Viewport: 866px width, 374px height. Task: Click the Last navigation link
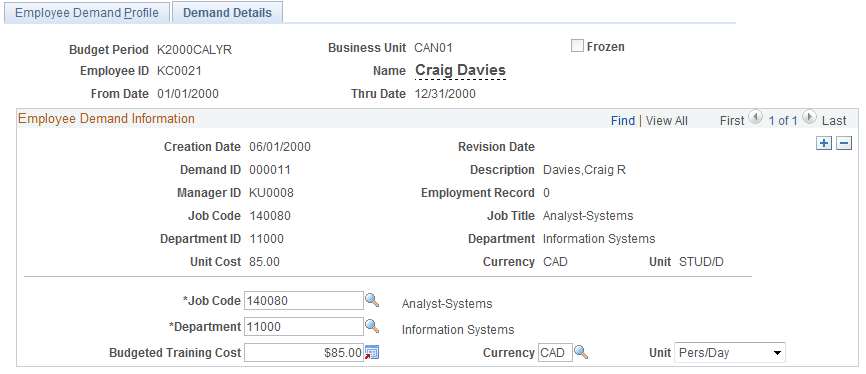tap(834, 121)
